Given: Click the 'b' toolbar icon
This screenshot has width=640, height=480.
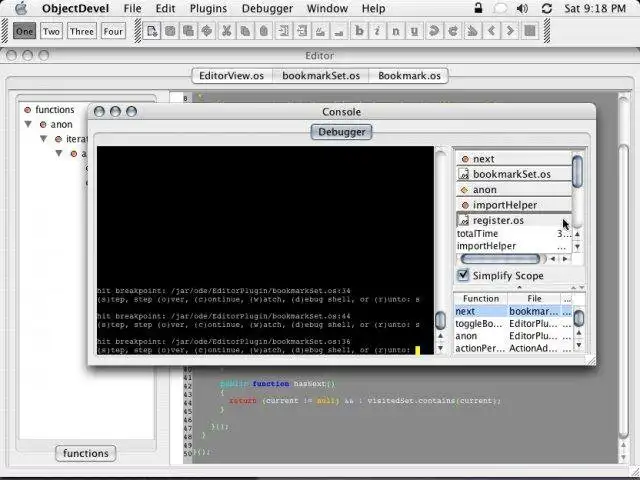Looking at the screenshot, I should coord(359,31).
